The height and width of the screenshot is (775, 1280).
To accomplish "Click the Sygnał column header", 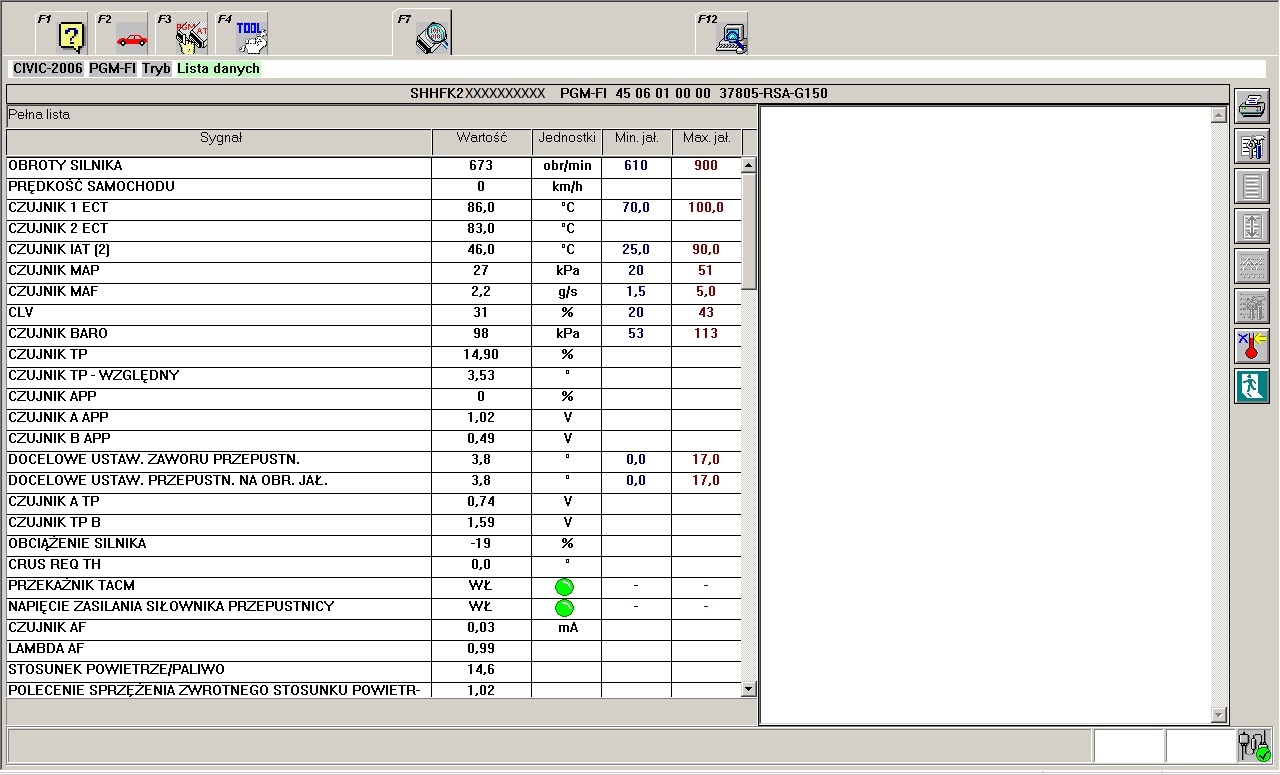I will point(220,141).
